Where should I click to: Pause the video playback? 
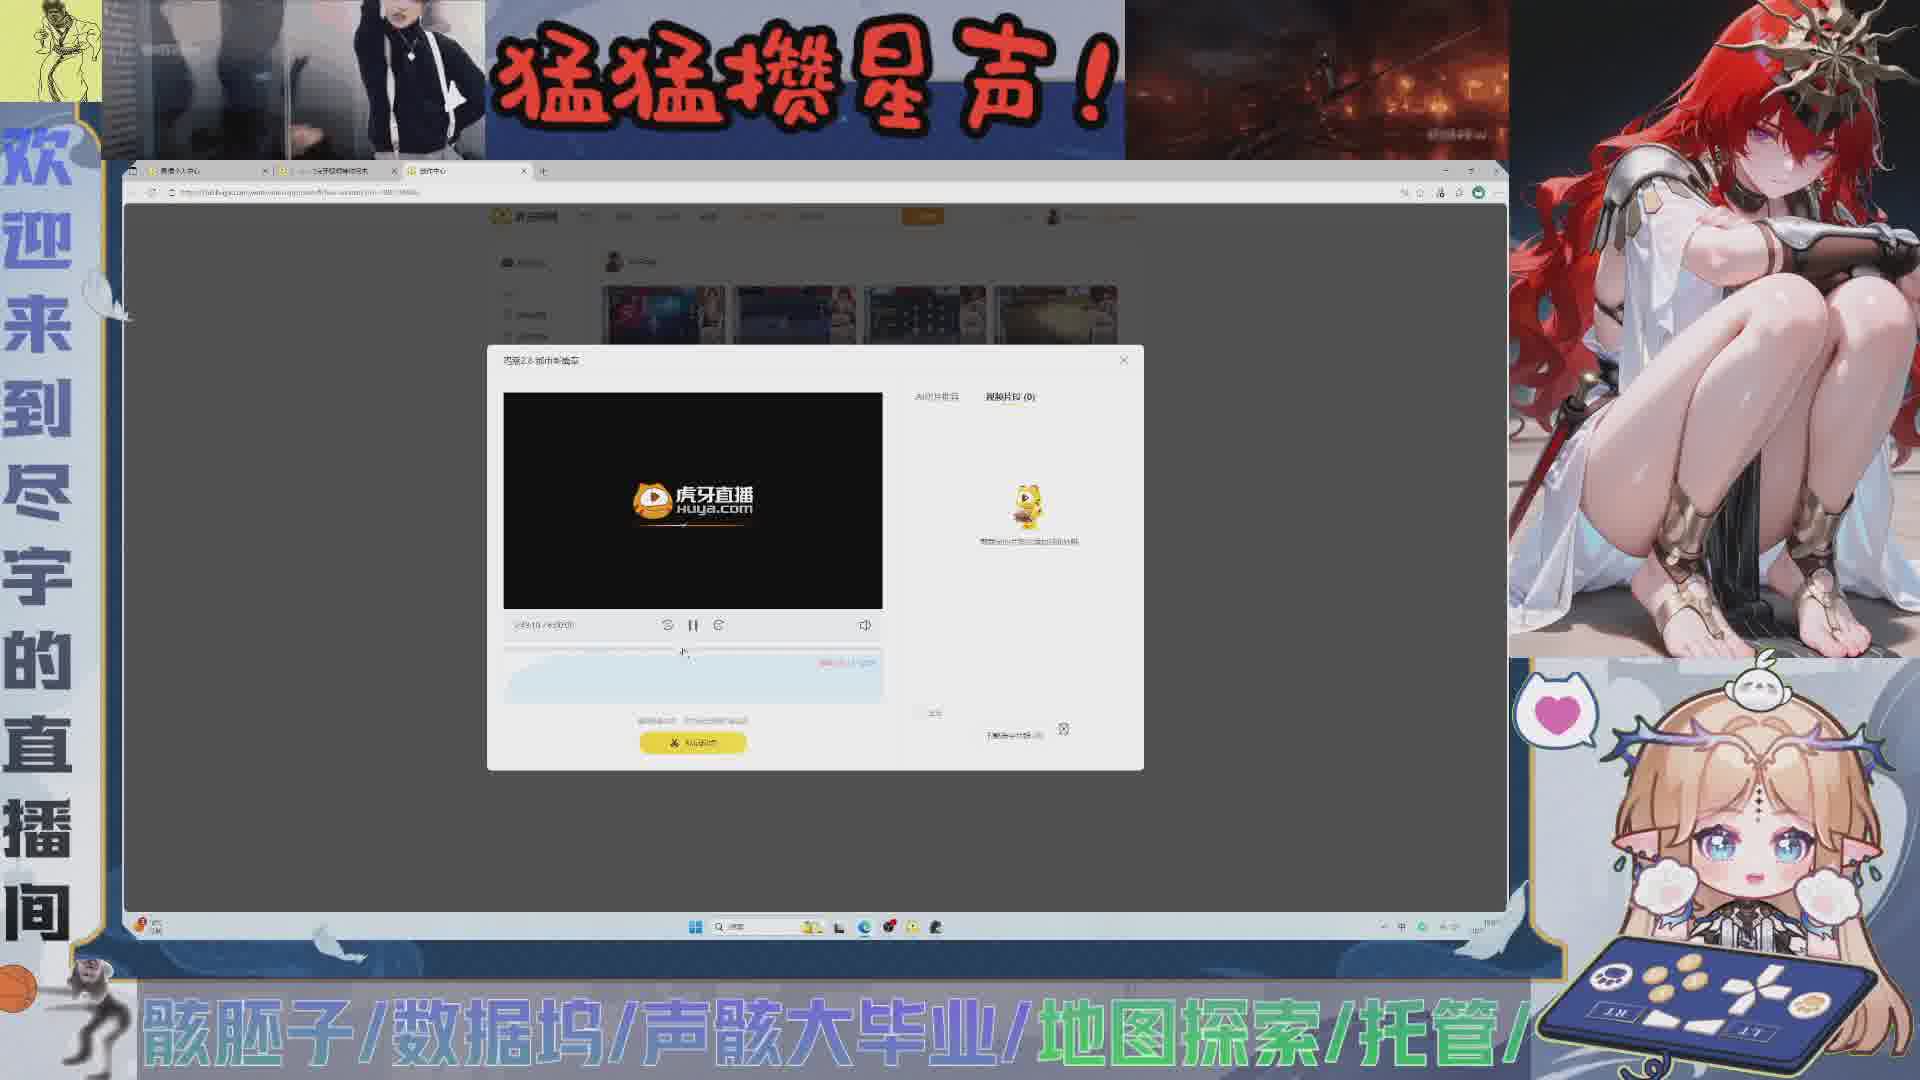point(693,625)
